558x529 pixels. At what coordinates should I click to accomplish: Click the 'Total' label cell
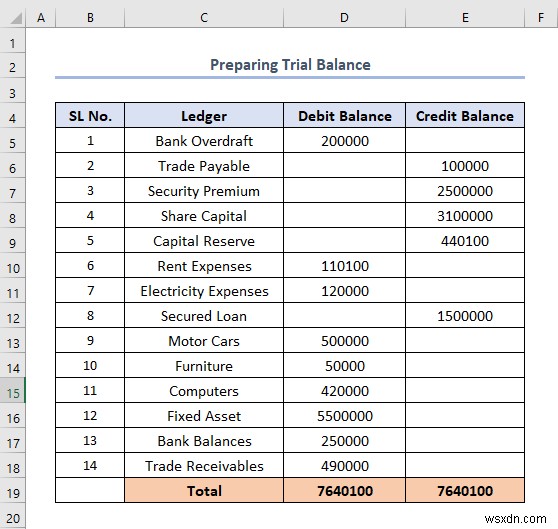click(x=204, y=491)
